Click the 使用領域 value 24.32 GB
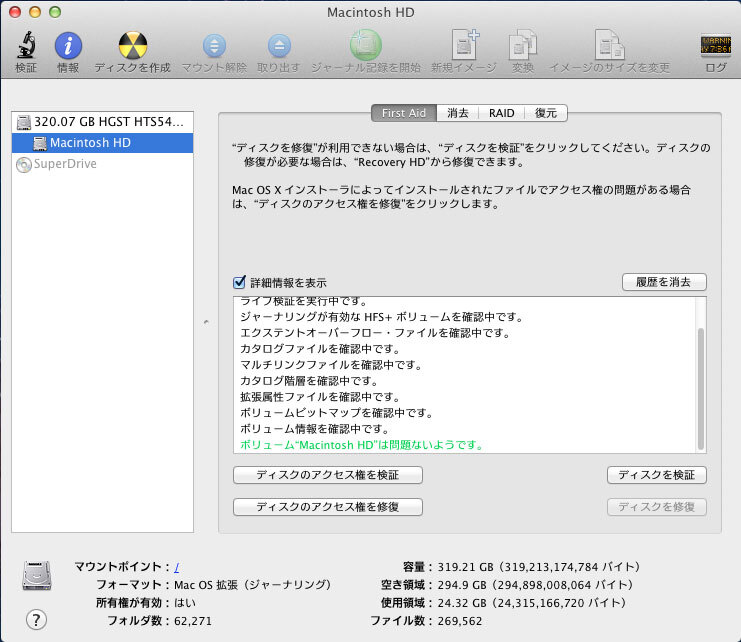The width and height of the screenshot is (741, 642). pyautogui.click(x=532, y=603)
